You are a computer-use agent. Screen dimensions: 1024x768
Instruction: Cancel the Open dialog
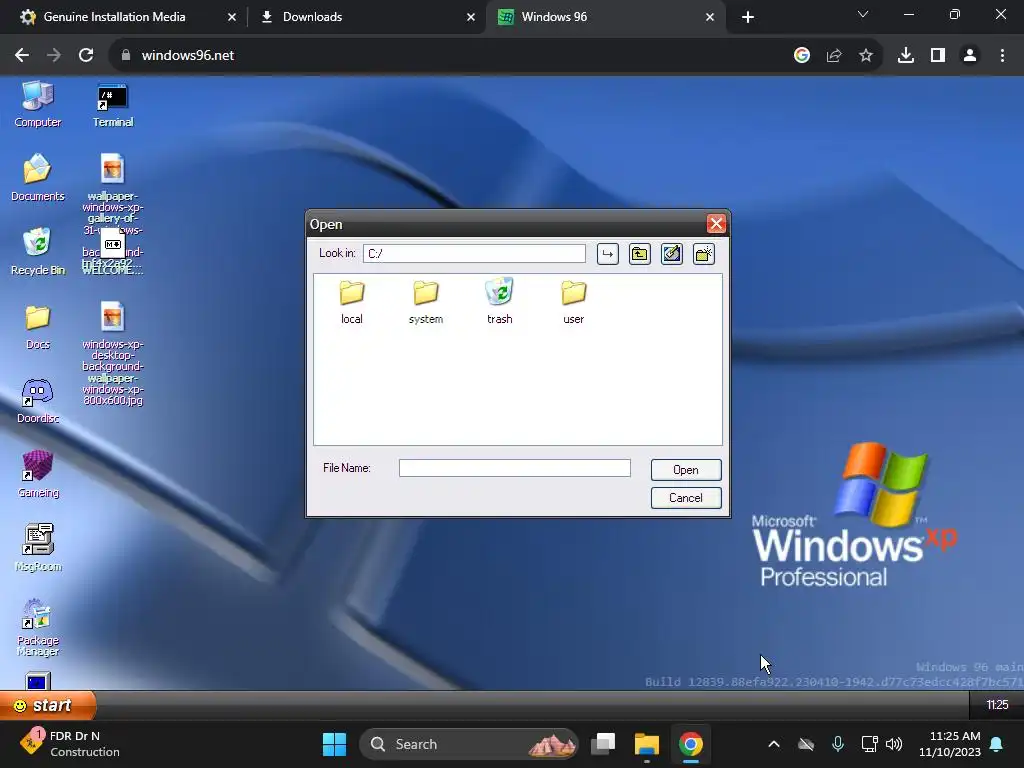tap(686, 498)
